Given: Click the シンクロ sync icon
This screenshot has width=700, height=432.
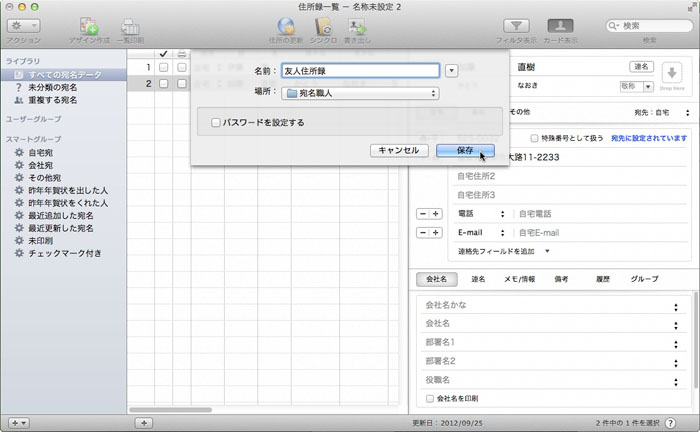Looking at the screenshot, I should pos(322,25).
